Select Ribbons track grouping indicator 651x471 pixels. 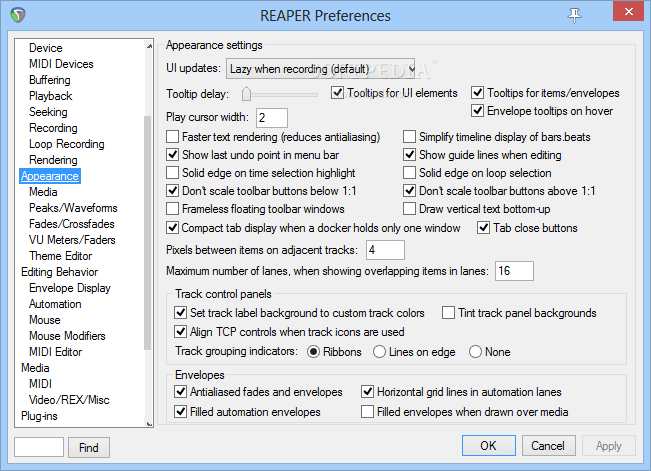[313, 352]
